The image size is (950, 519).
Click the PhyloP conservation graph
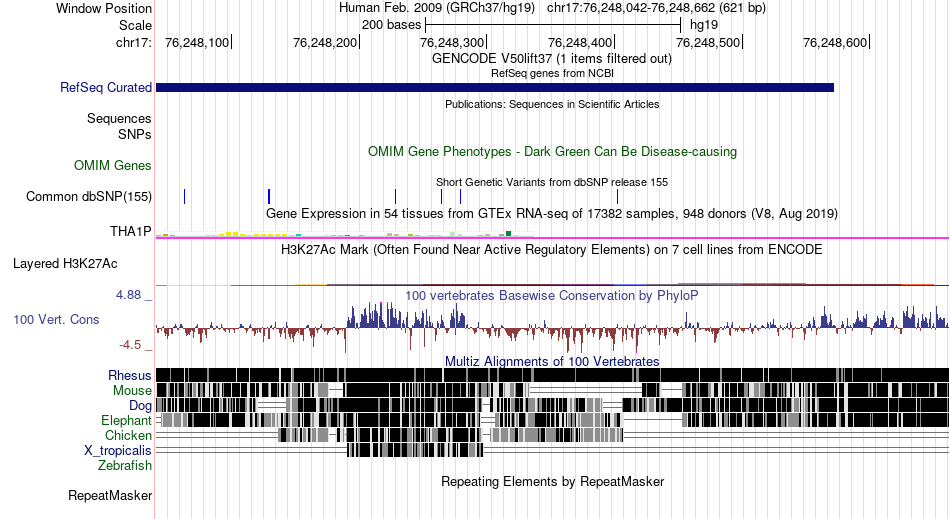553,327
